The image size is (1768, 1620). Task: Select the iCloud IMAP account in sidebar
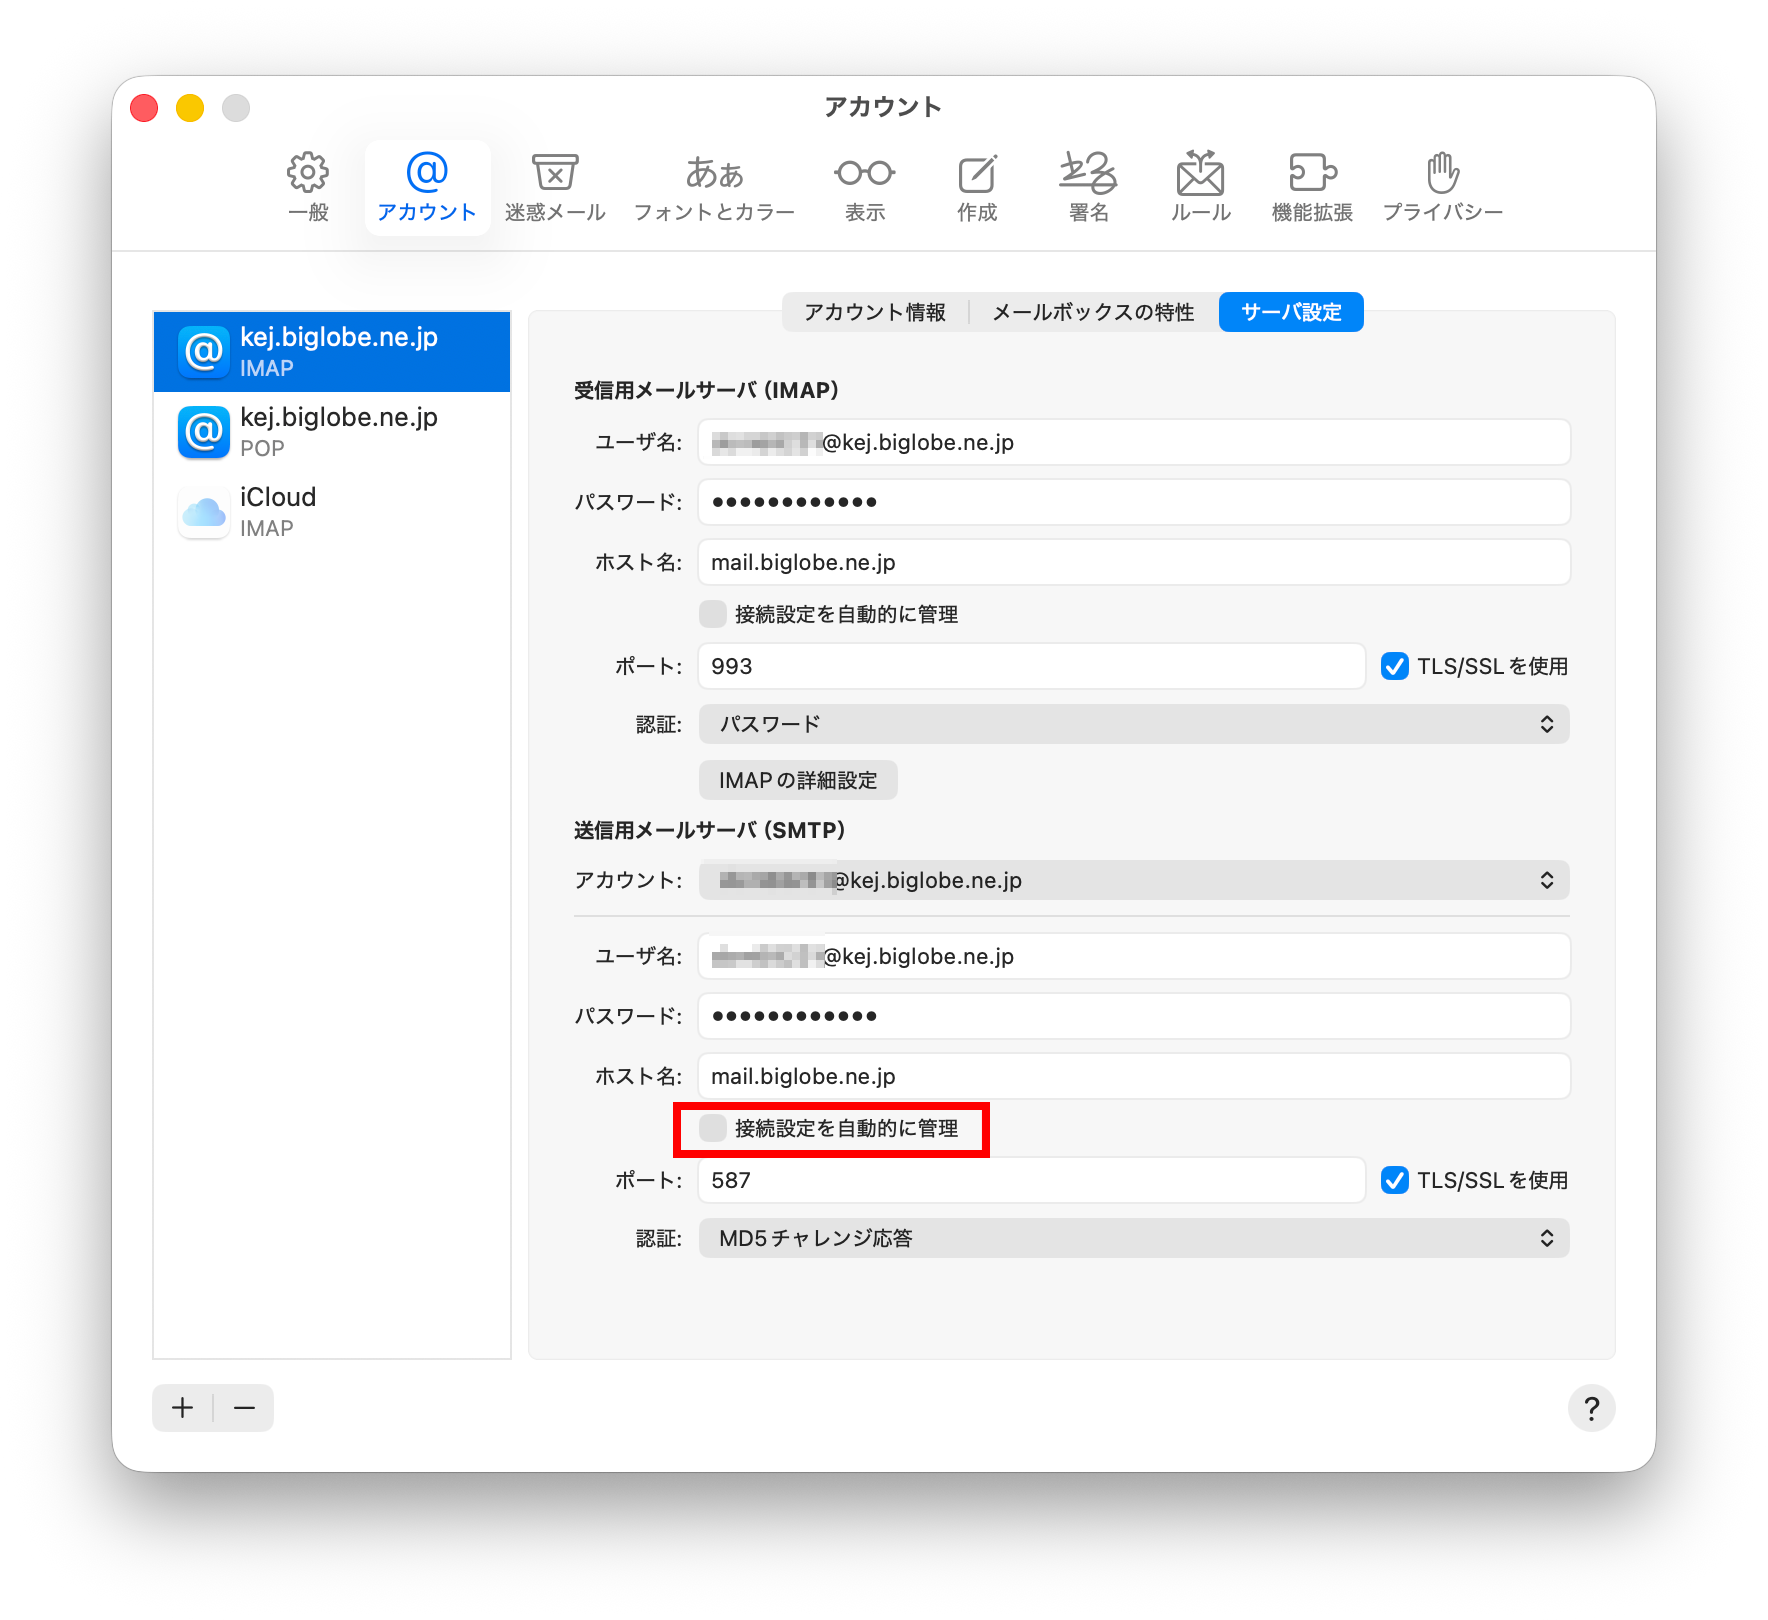(x=332, y=512)
